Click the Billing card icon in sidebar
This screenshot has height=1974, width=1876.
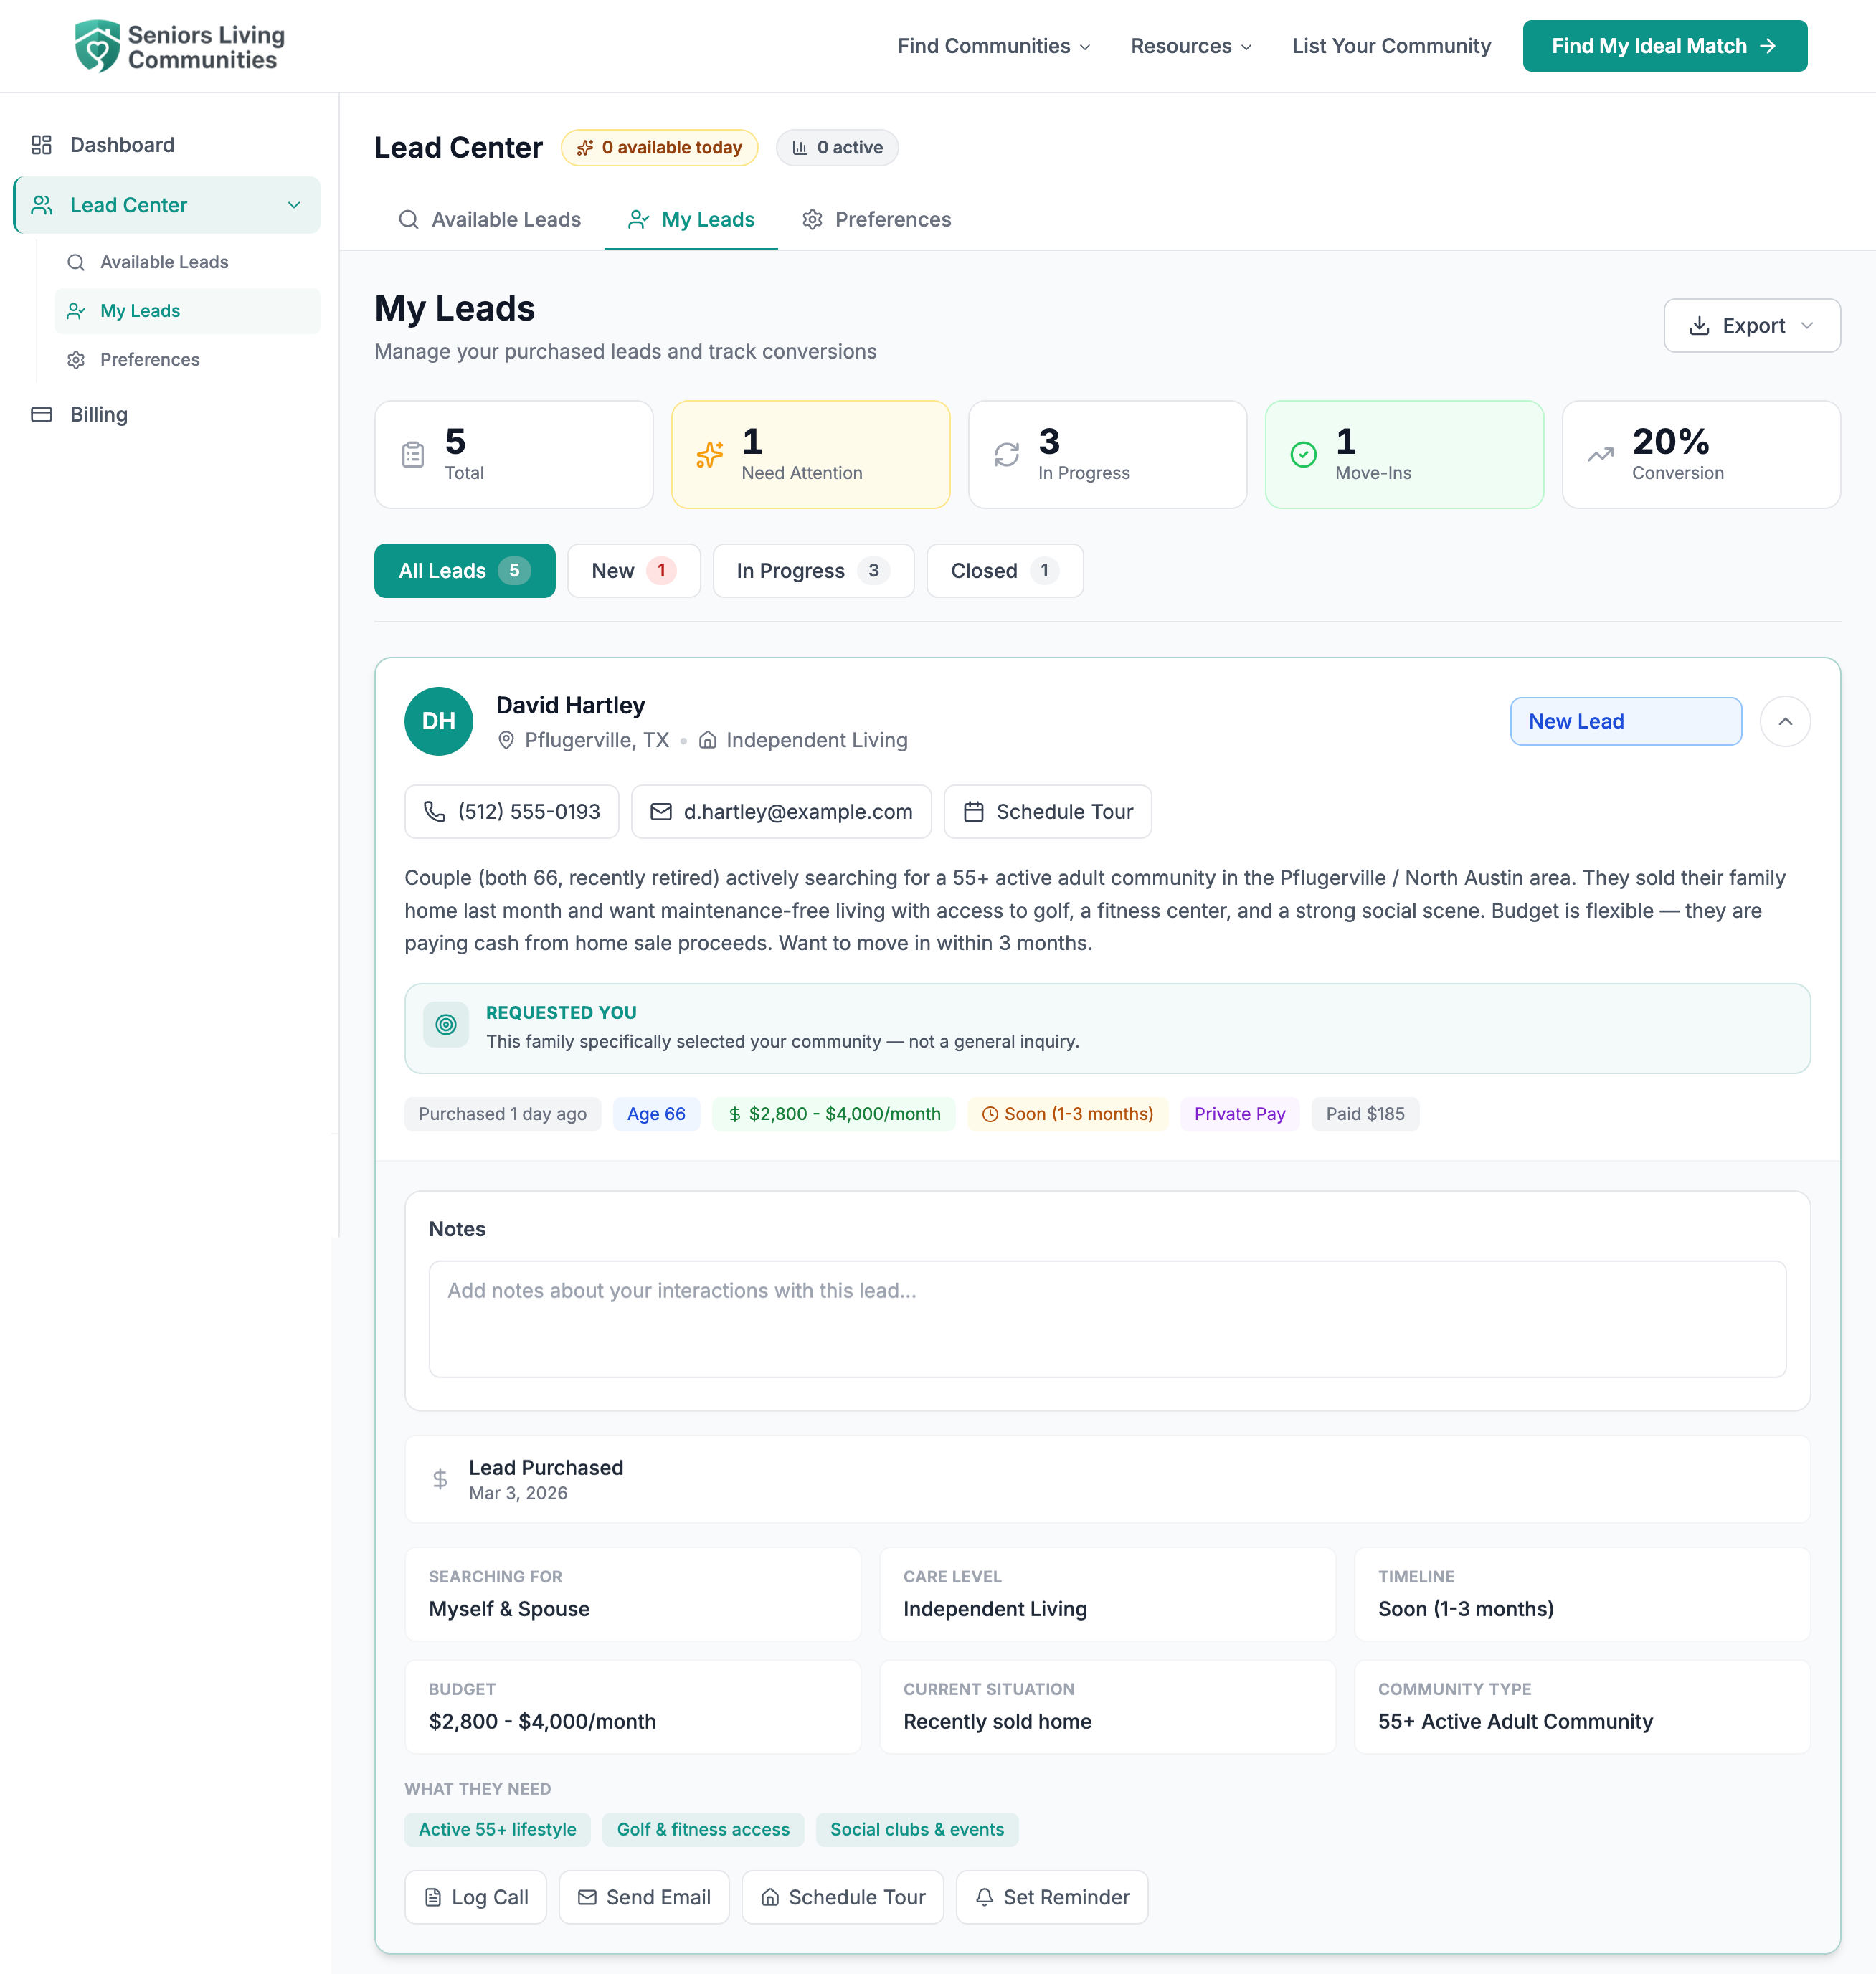click(x=42, y=414)
